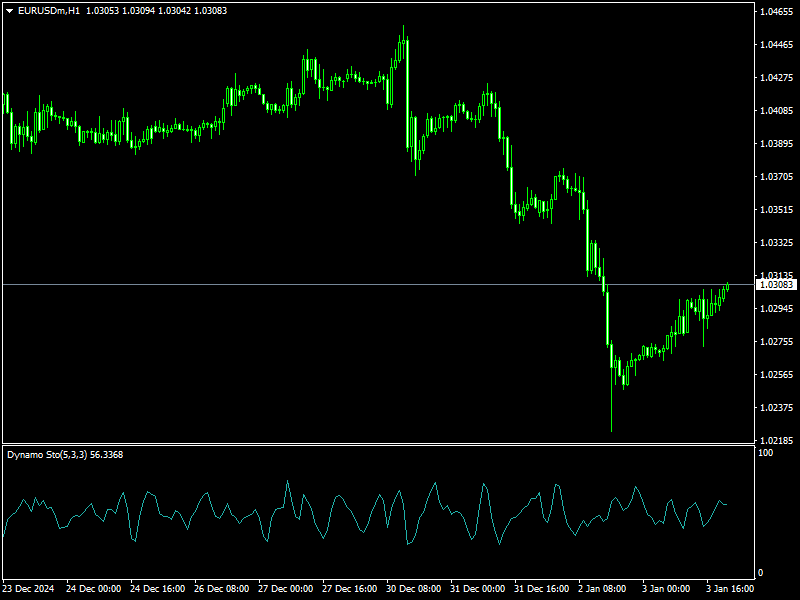Click the 1.04275 price scale label
Image resolution: width=800 pixels, height=600 pixels.
point(777,78)
